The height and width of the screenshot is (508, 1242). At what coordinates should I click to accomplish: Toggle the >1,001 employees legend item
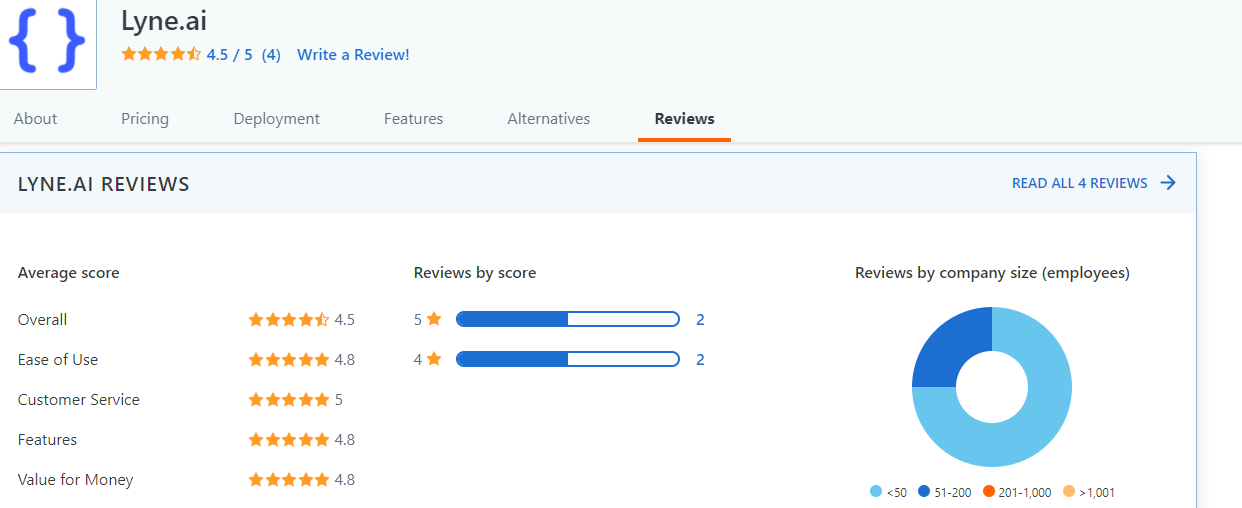pyautogui.click(x=1089, y=492)
